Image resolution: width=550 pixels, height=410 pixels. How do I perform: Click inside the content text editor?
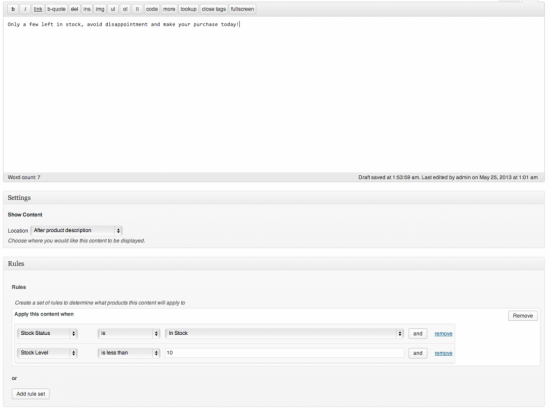pos(274,95)
